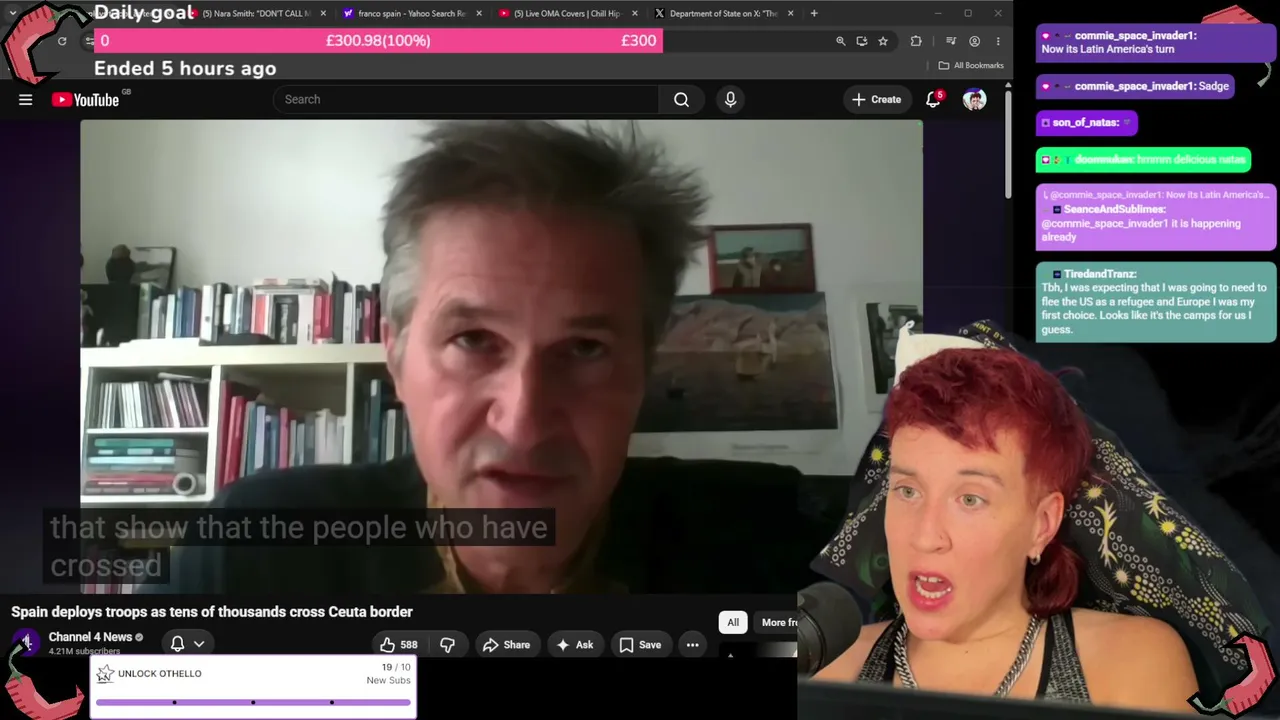Screen dimensions: 1280x720
Task: Select the All filter chip
Action: pos(733,622)
